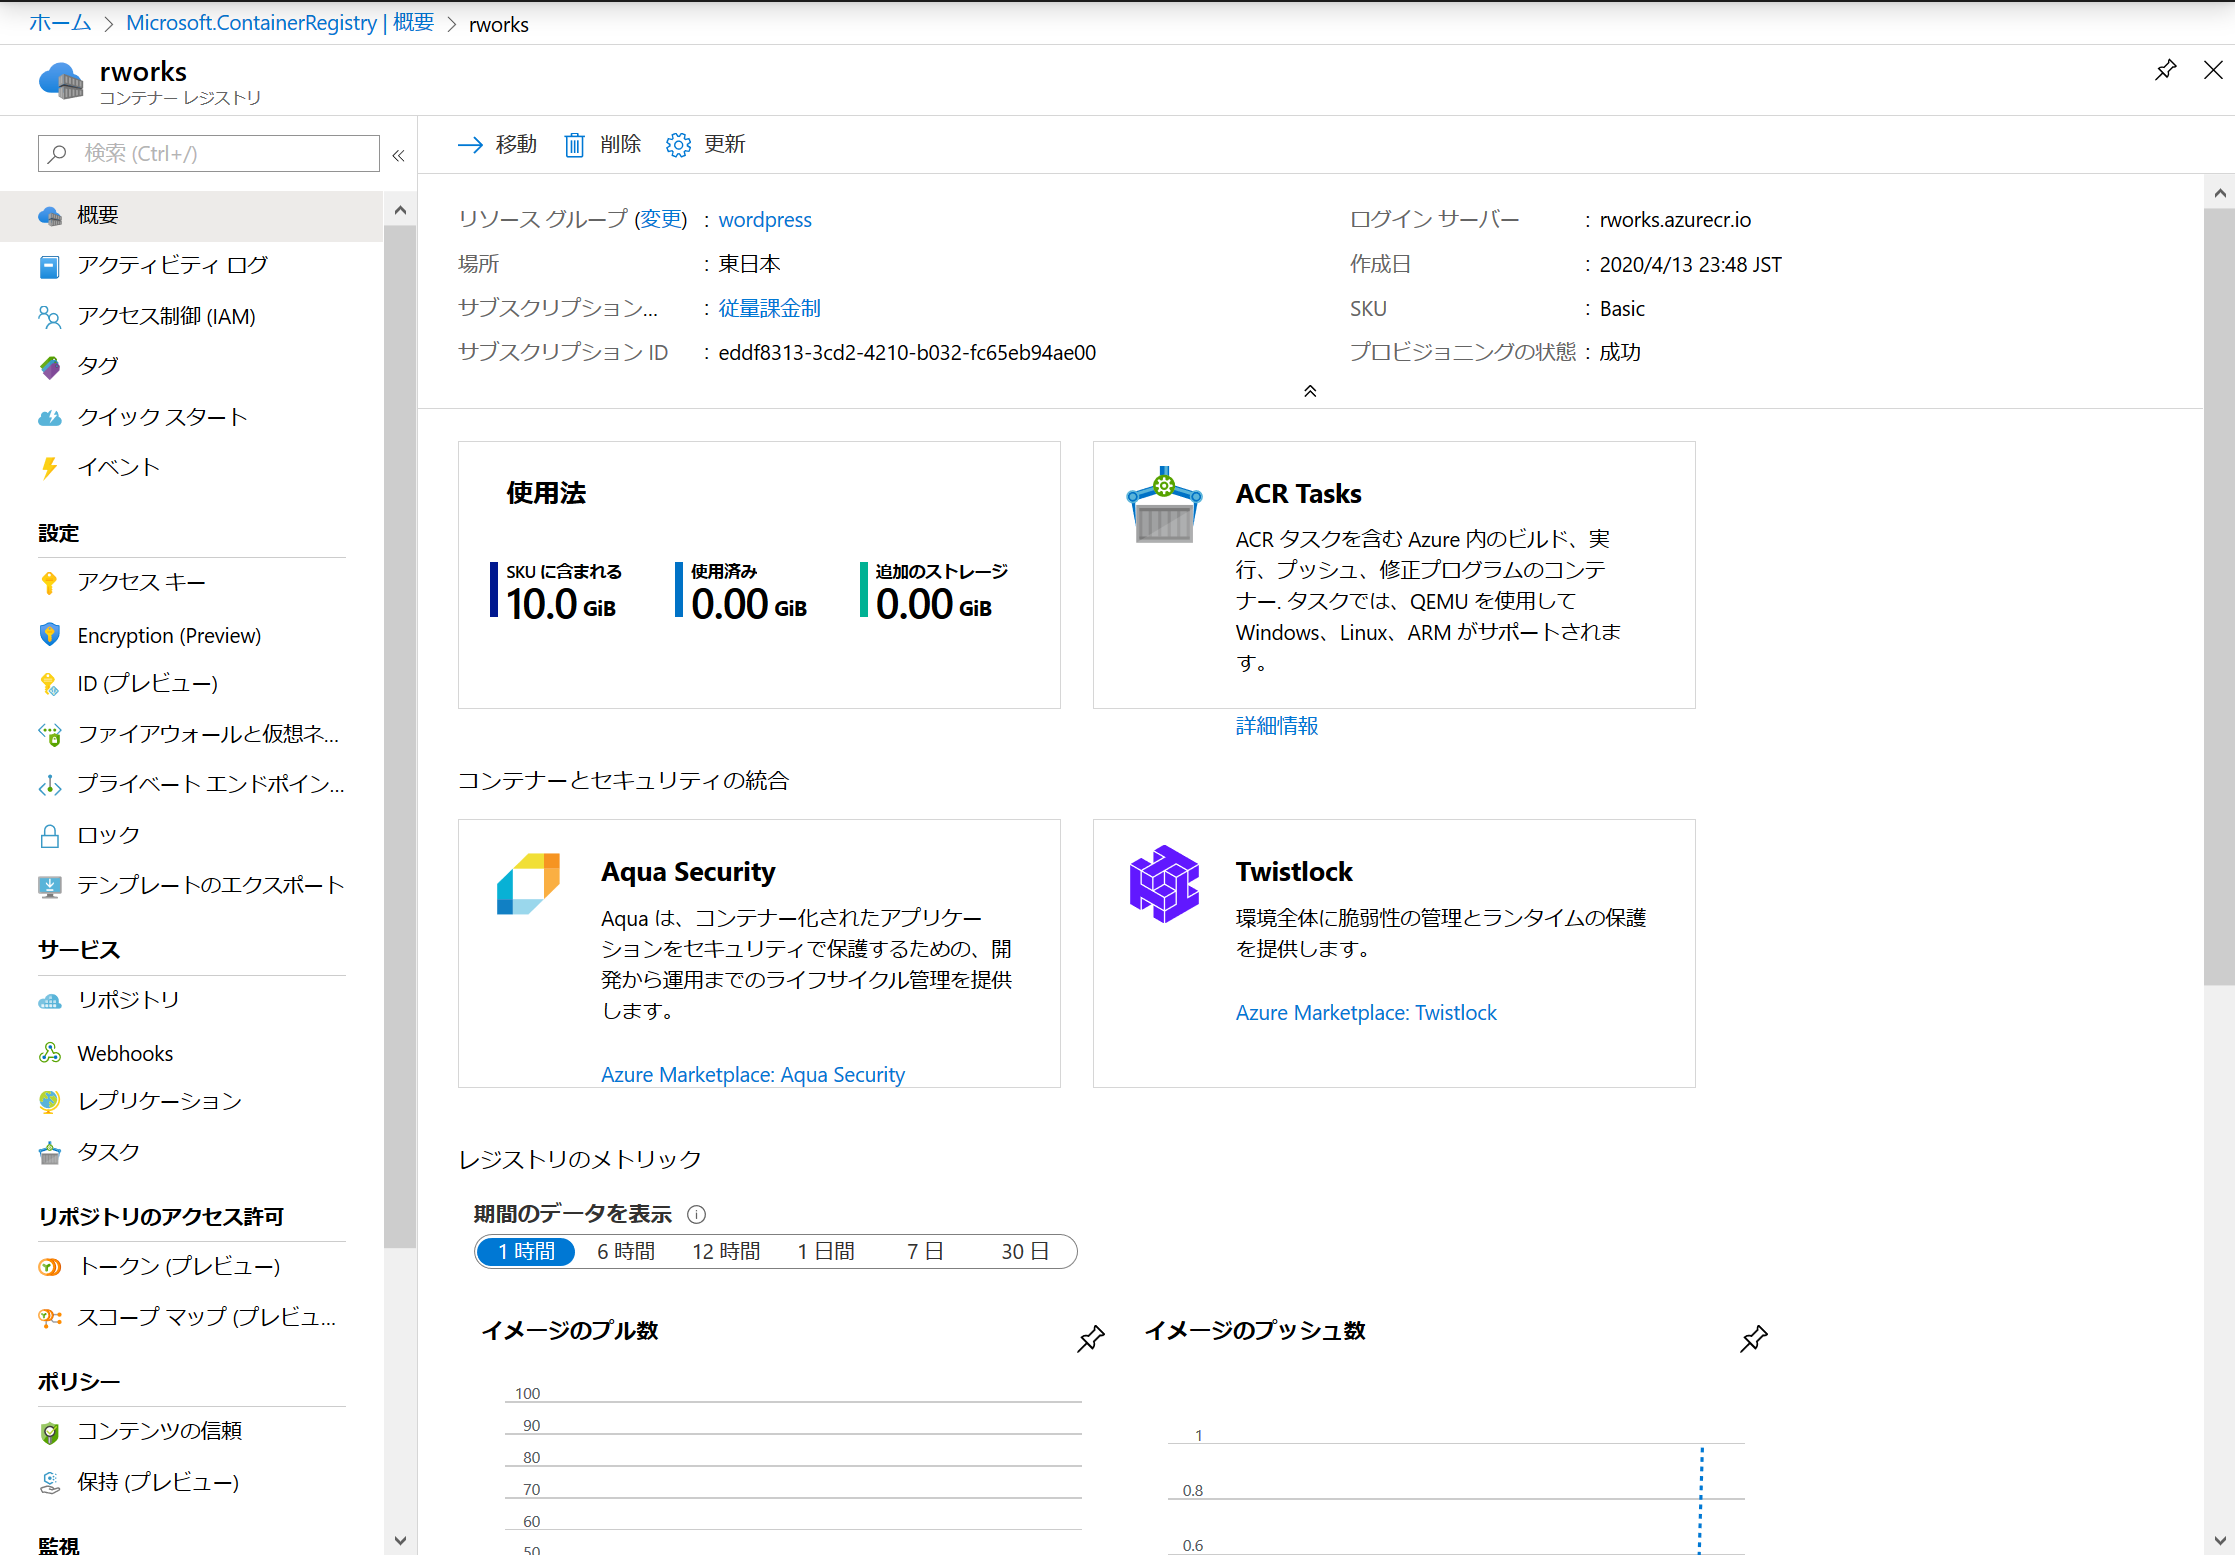Viewport: 2235px width, 1555px height.
Task: Focus the 検索 (Ctrl+/) search field
Action: (x=209, y=154)
